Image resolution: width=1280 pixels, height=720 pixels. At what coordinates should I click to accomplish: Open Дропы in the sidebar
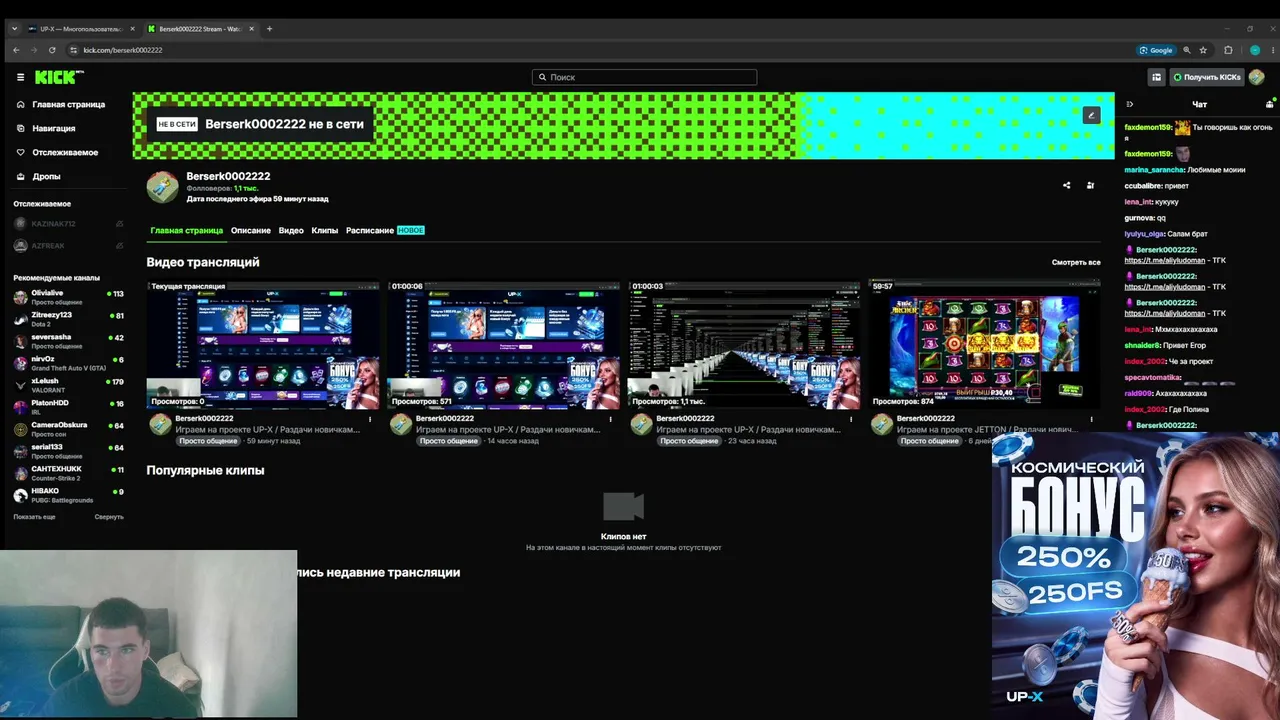coord(39,176)
